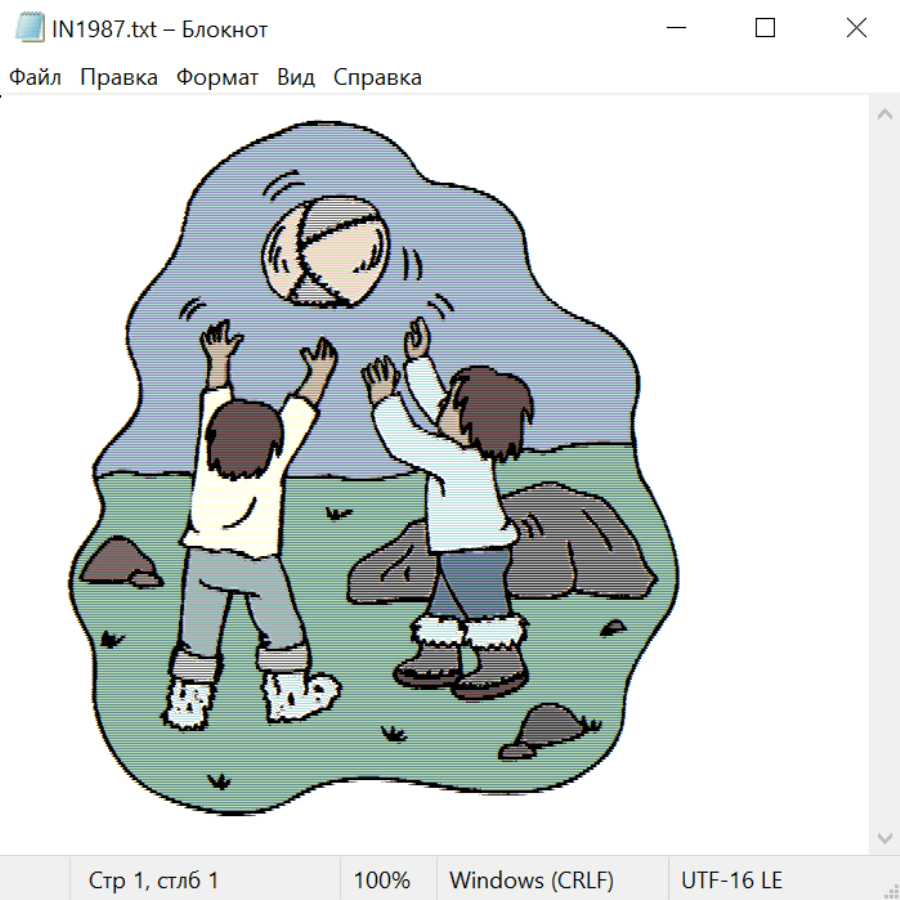The image size is (900, 900).
Task: Click the resize grip in the bottom-right corner
Action: click(890, 890)
